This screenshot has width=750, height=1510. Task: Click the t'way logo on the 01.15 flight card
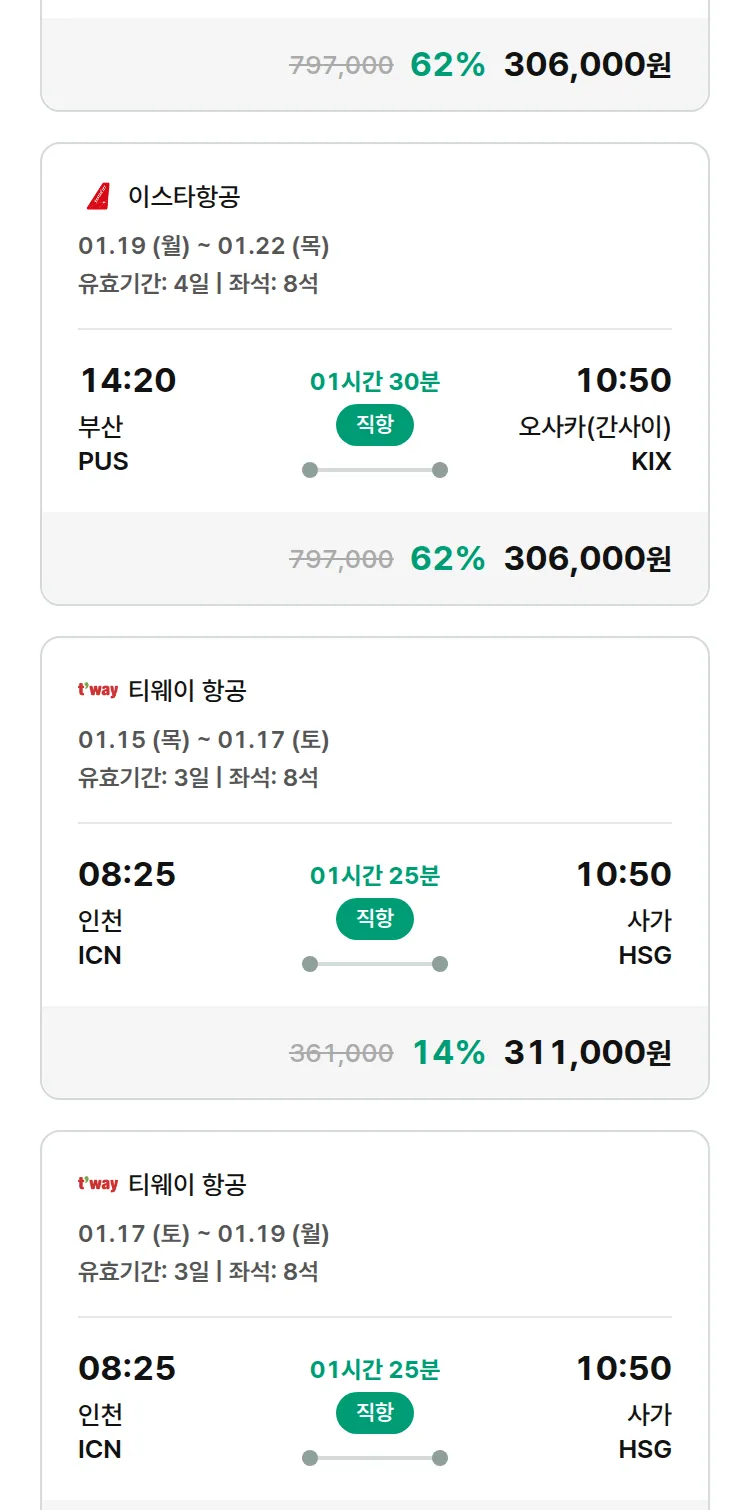98,690
